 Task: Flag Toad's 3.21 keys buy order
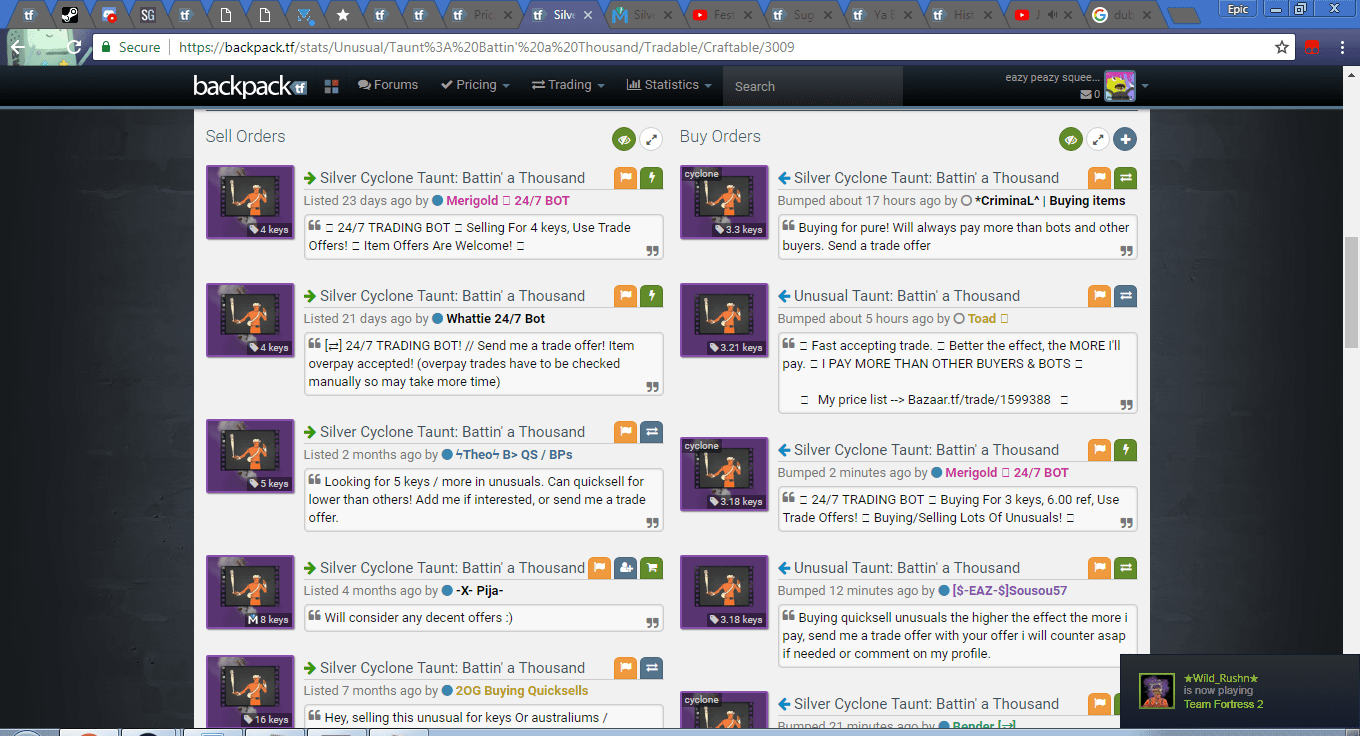1099,296
